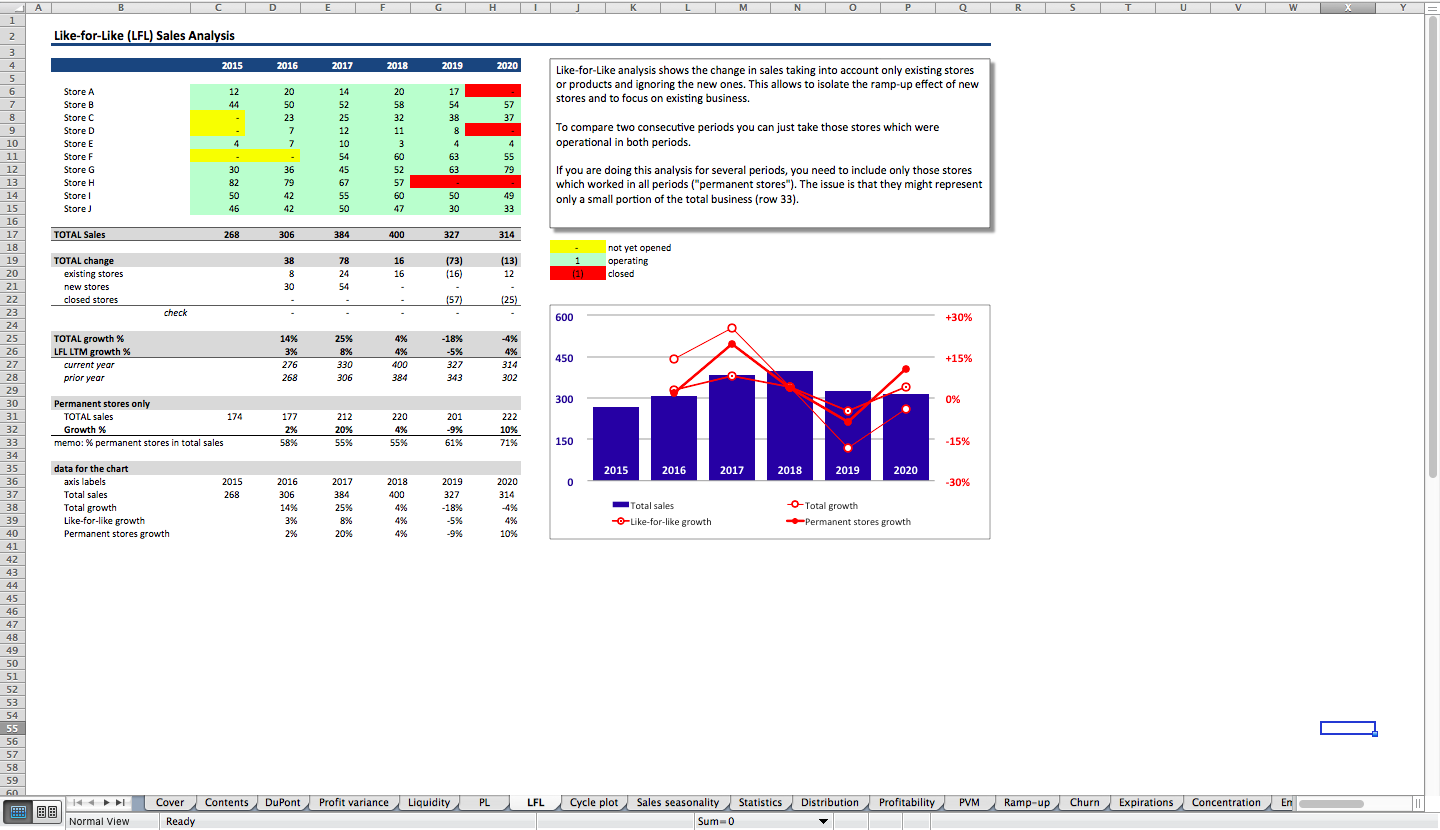The width and height of the screenshot is (1440, 830).
Task: Go to first sheet arrow
Action: [x=79, y=803]
